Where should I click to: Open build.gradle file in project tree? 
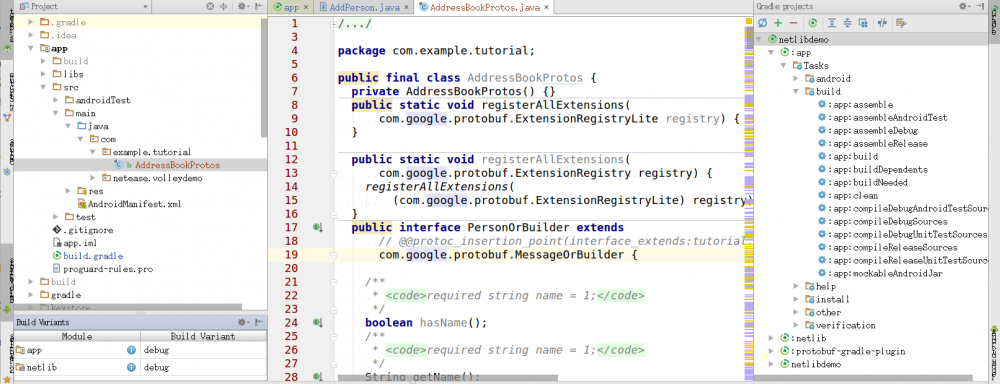click(x=87, y=256)
